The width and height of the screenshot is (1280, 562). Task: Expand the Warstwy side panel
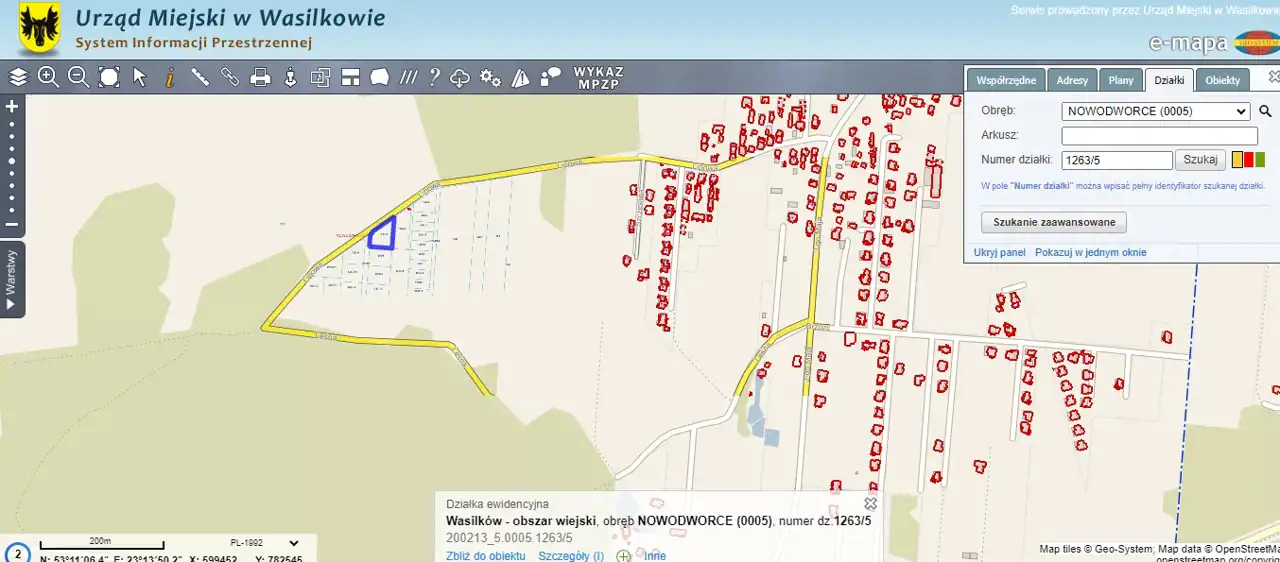[12, 279]
